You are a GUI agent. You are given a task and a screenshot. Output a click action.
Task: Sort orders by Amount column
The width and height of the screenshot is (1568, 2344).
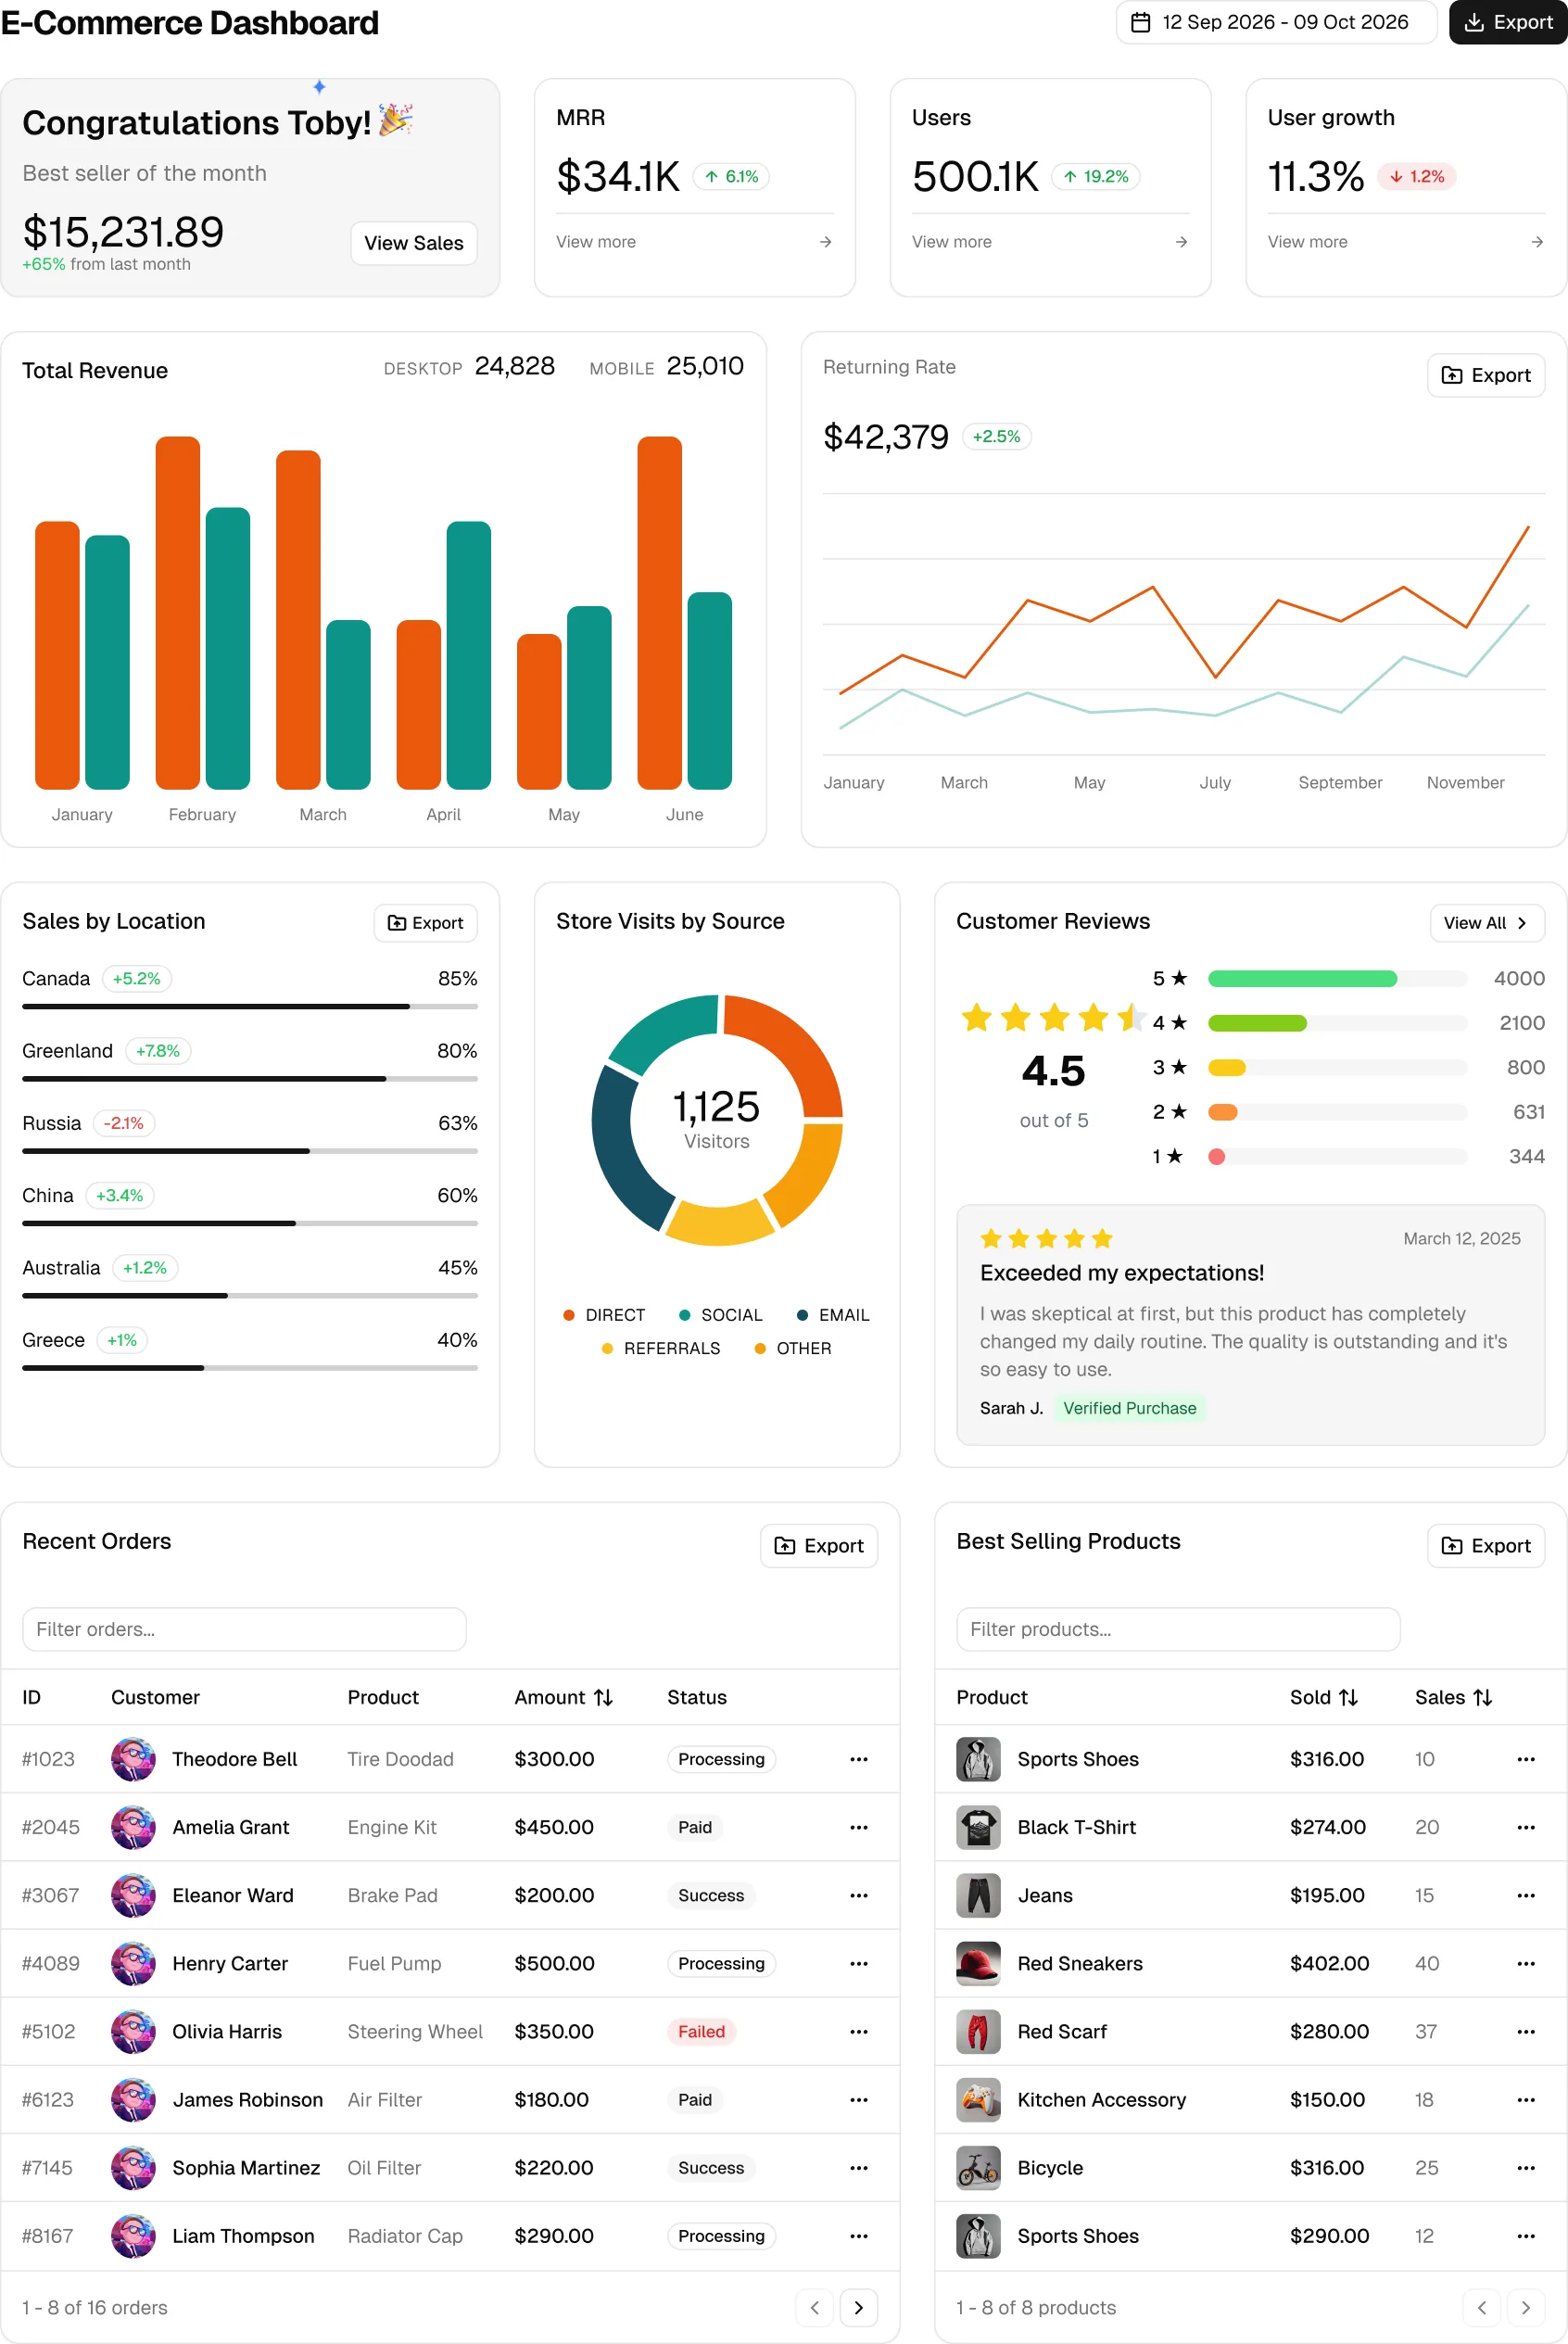[563, 1697]
